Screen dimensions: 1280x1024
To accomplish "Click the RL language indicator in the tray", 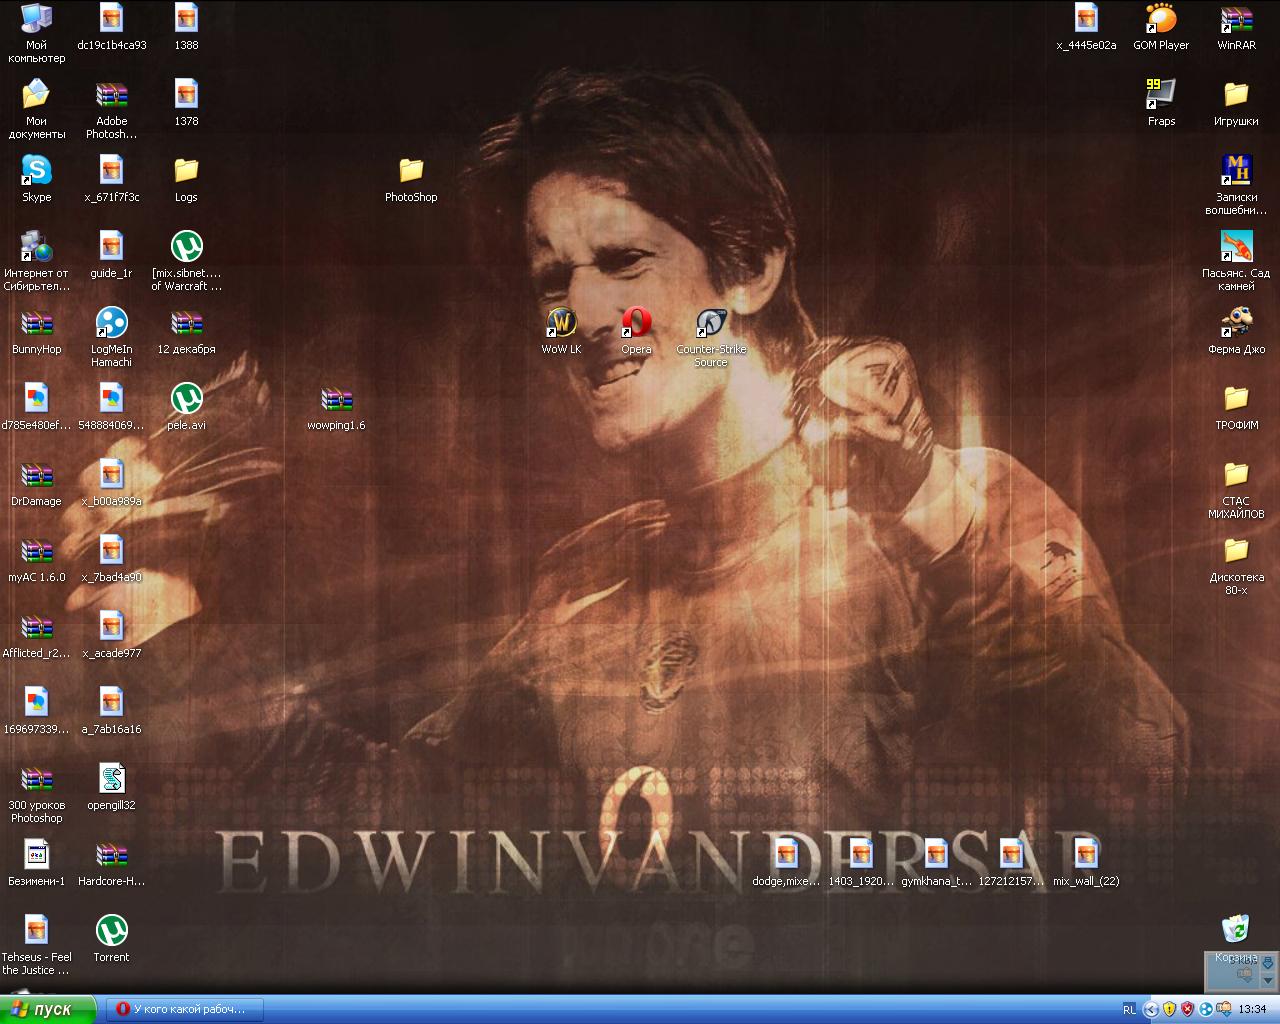I will (1129, 1010).
